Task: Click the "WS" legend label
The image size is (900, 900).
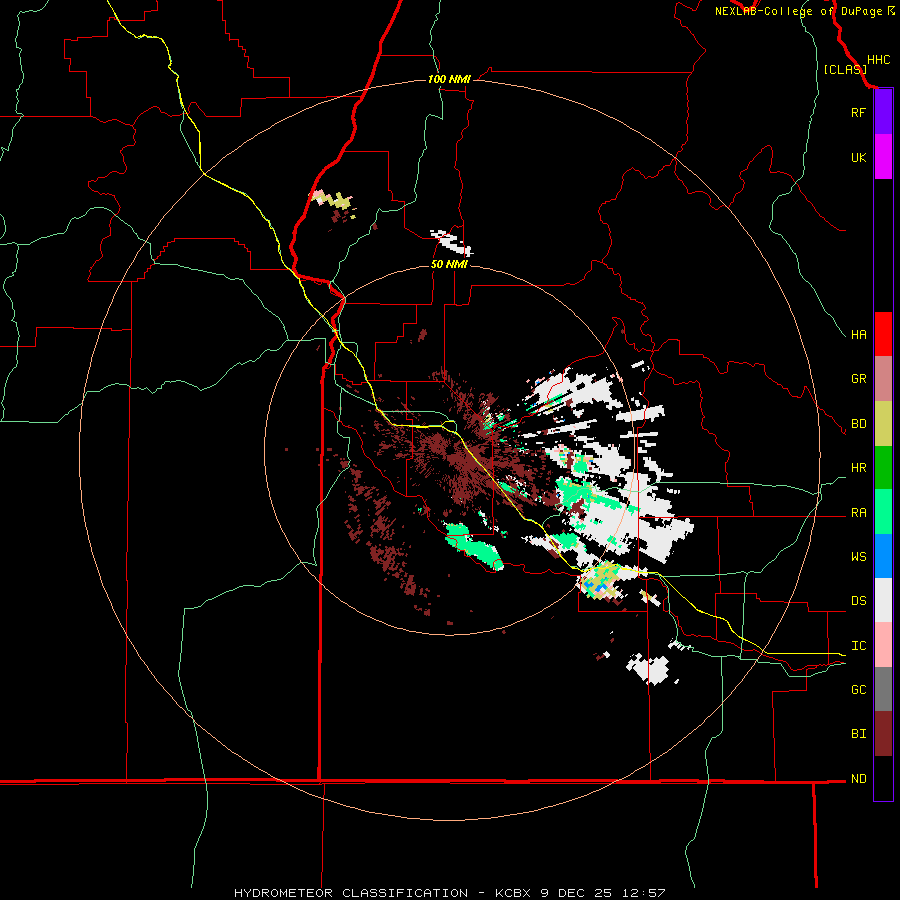Action: [858, 557]
